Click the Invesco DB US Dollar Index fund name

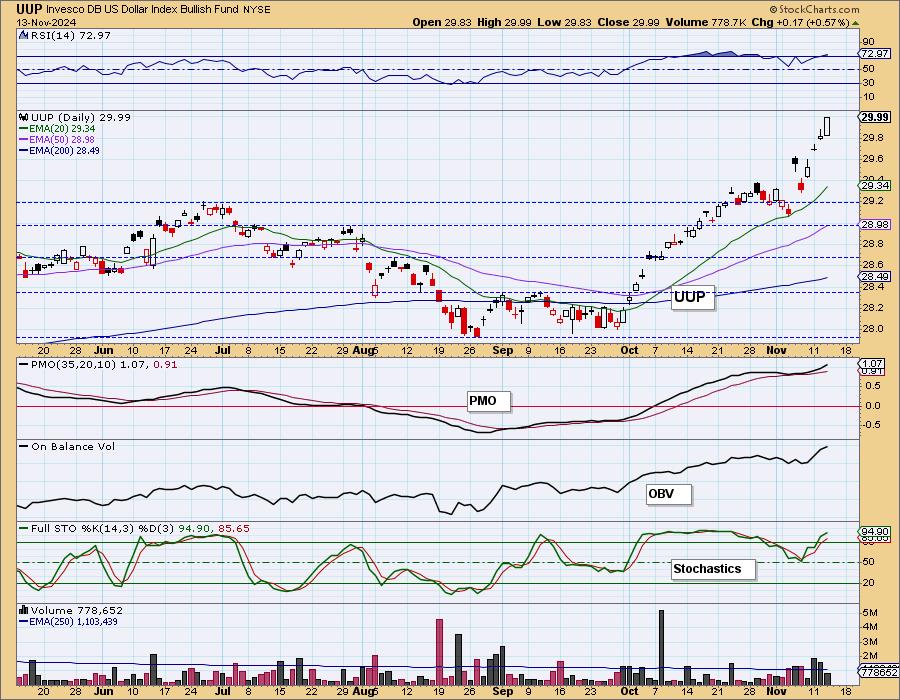pos(142,10)
